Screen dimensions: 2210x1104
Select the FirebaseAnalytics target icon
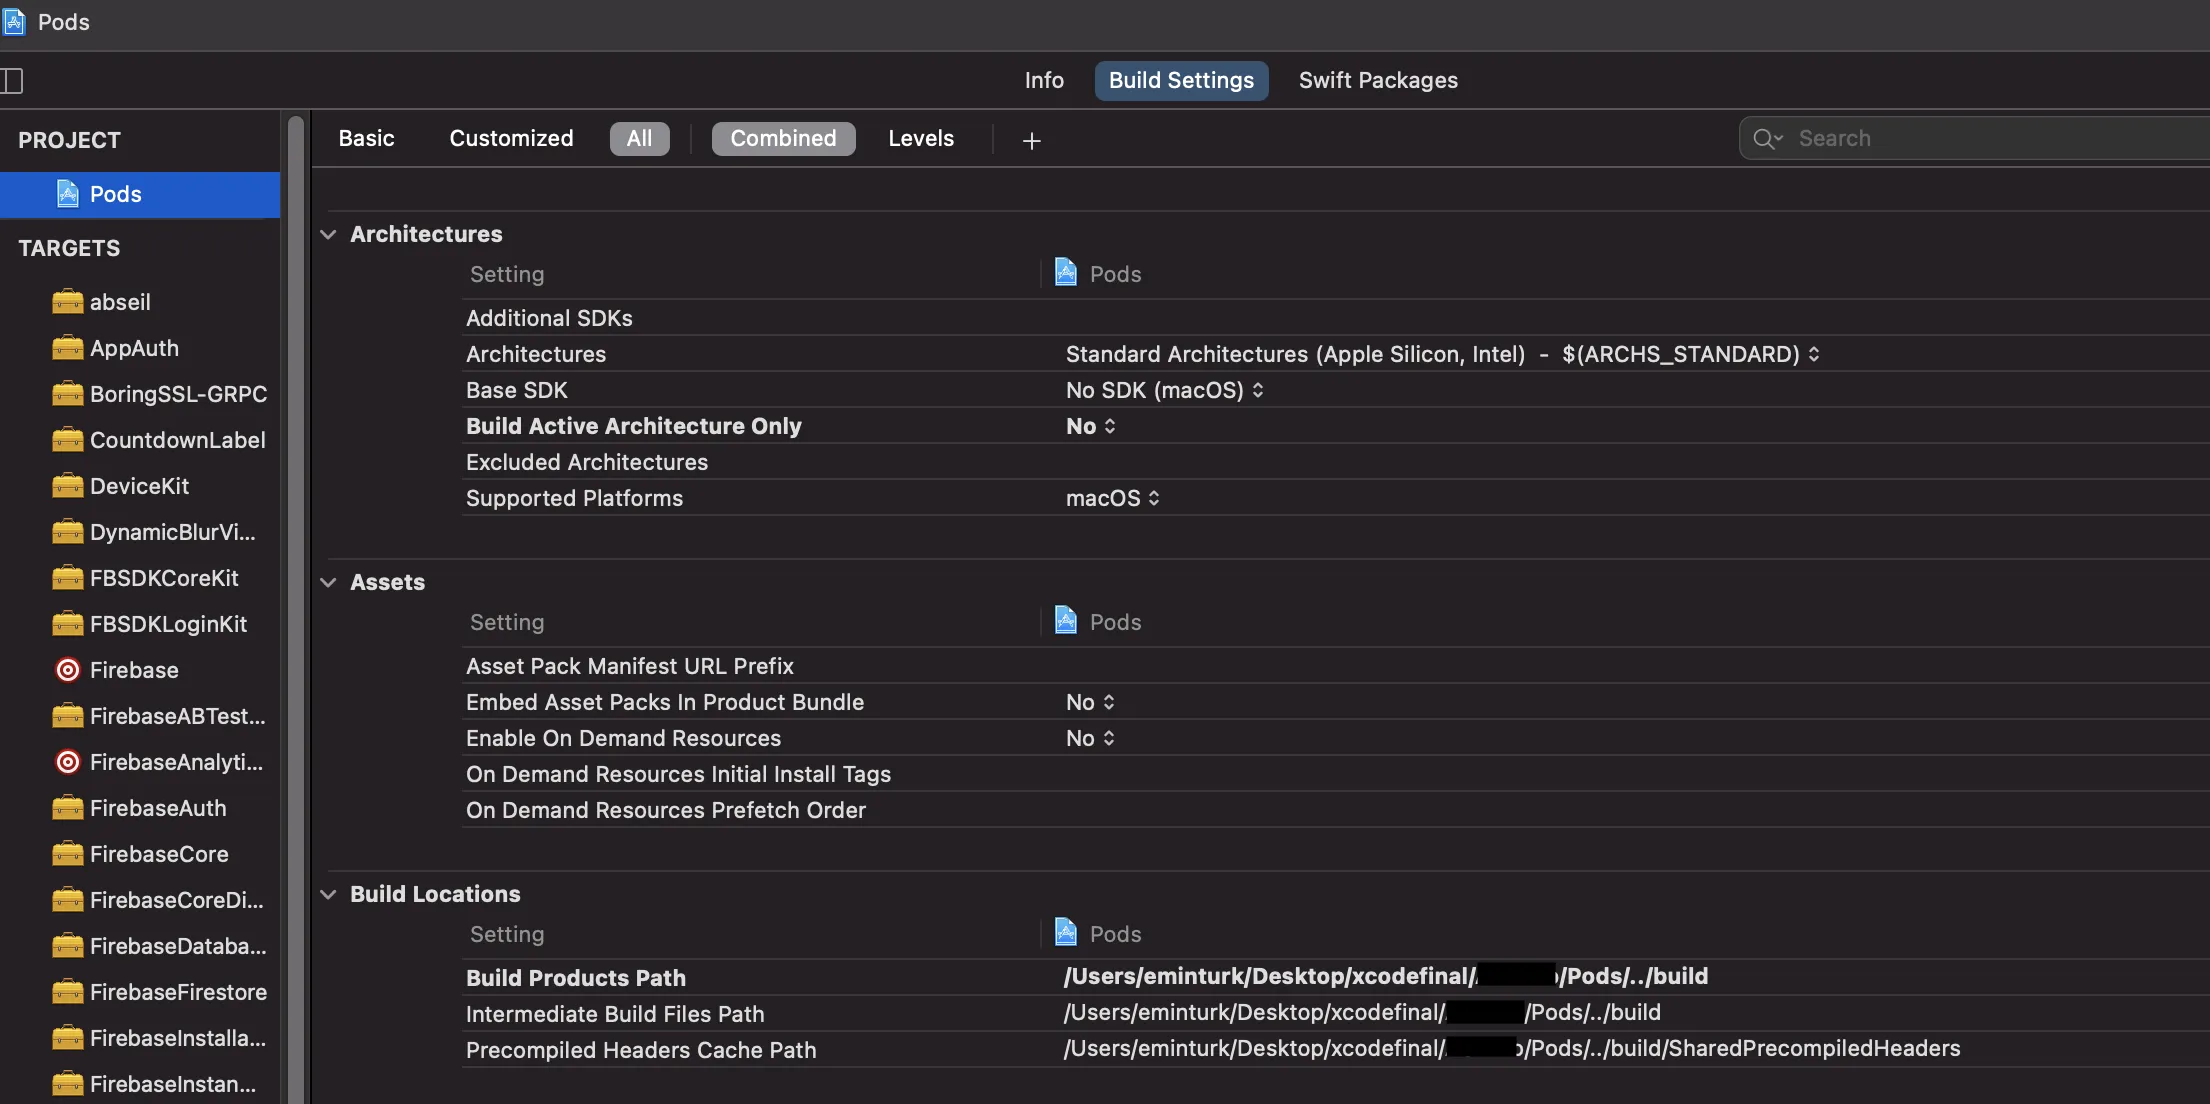(x=67, y=762)
